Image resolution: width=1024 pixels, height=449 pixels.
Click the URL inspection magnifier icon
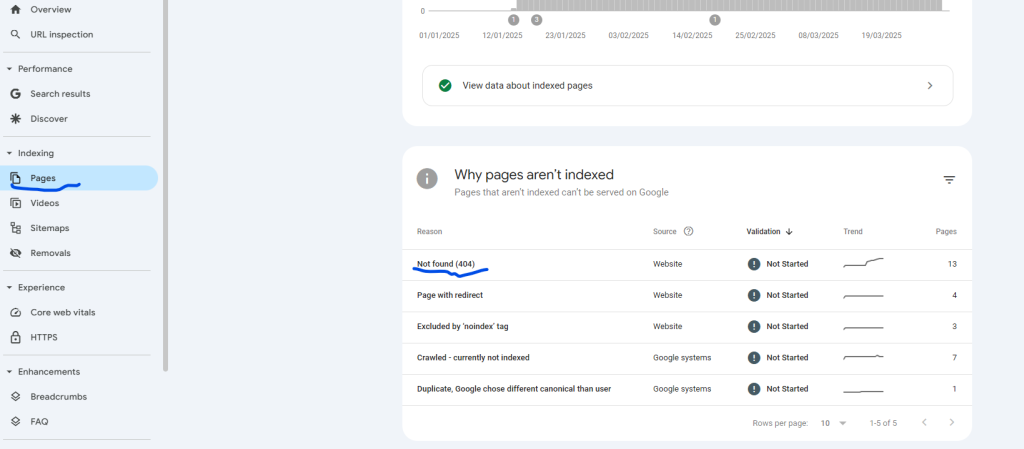coord(16,35)
